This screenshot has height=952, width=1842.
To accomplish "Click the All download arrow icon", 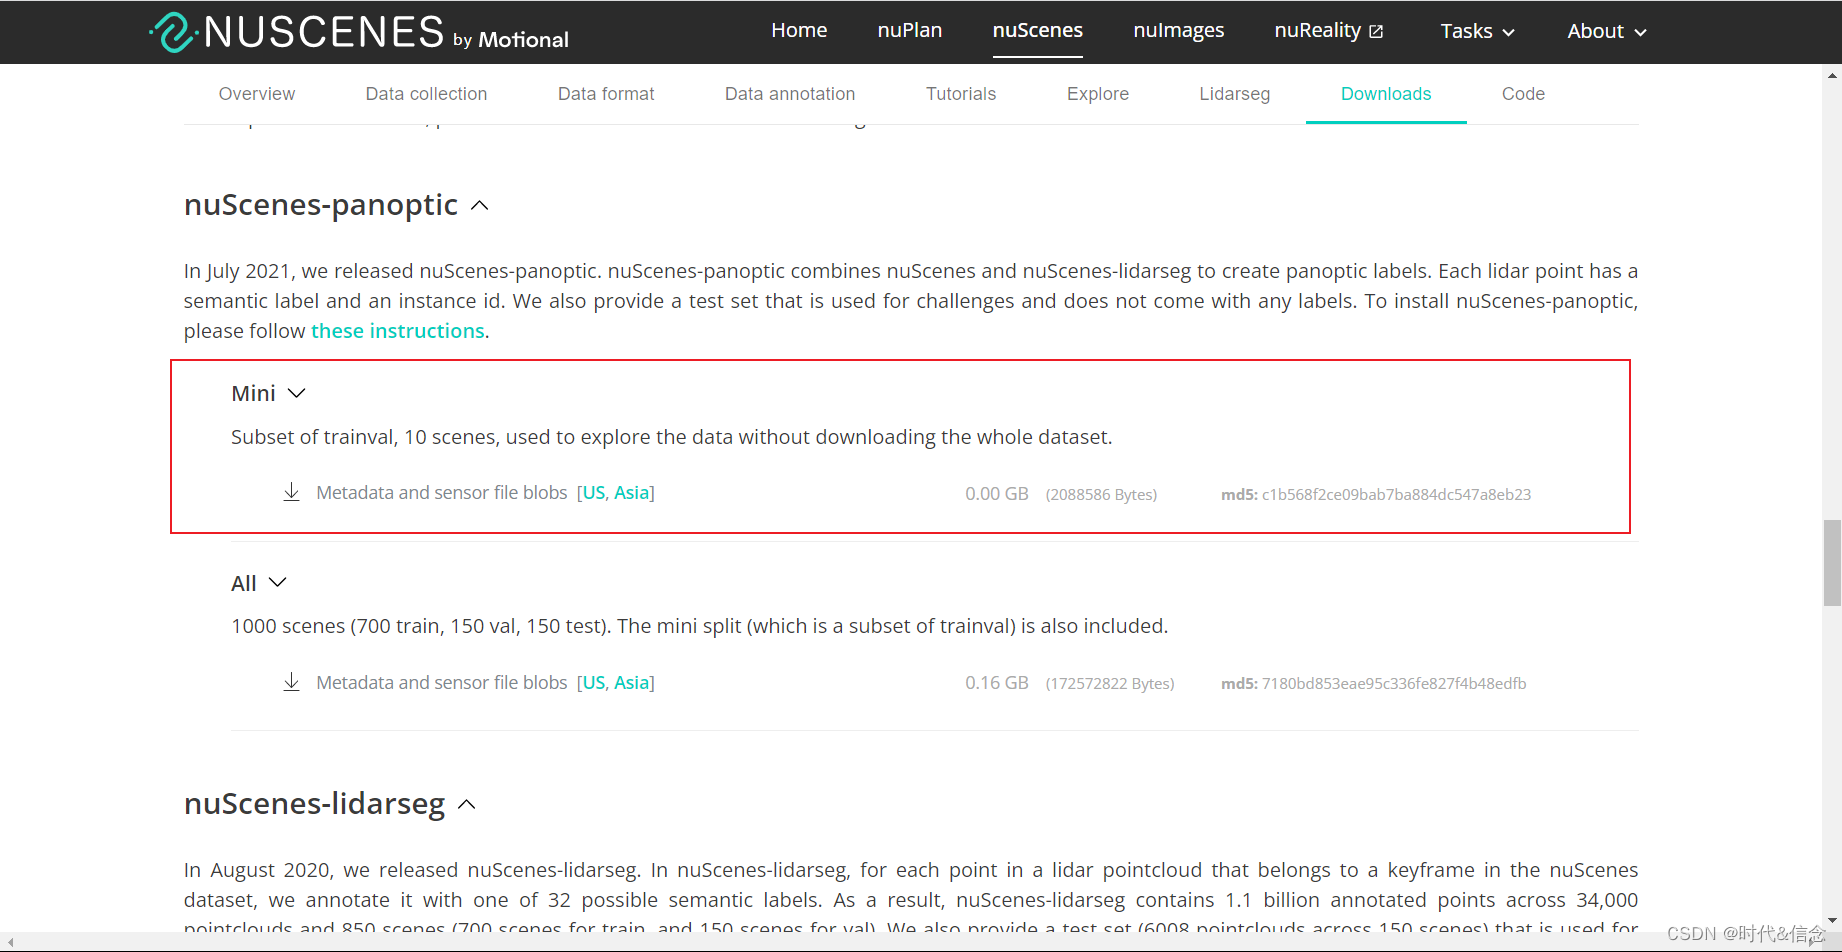I will tap(291, 682).
